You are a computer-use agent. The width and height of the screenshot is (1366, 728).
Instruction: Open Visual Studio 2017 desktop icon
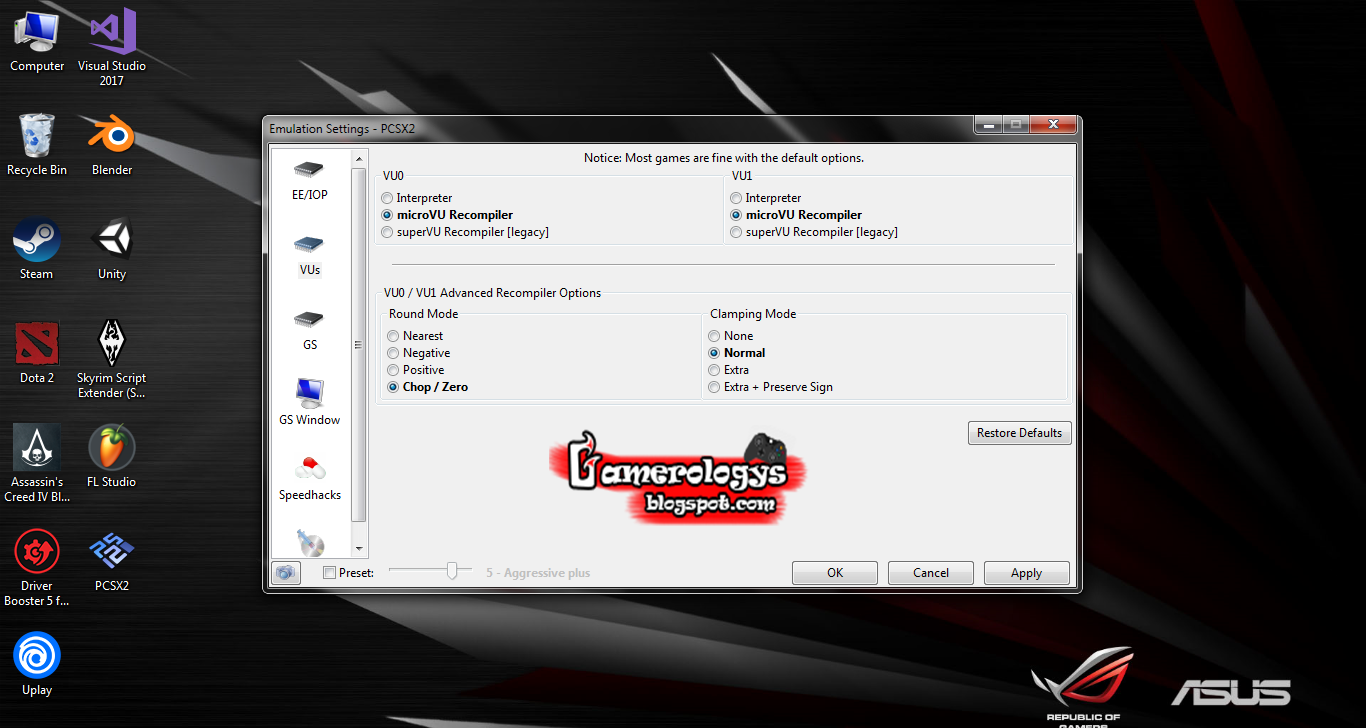point(112,46)
